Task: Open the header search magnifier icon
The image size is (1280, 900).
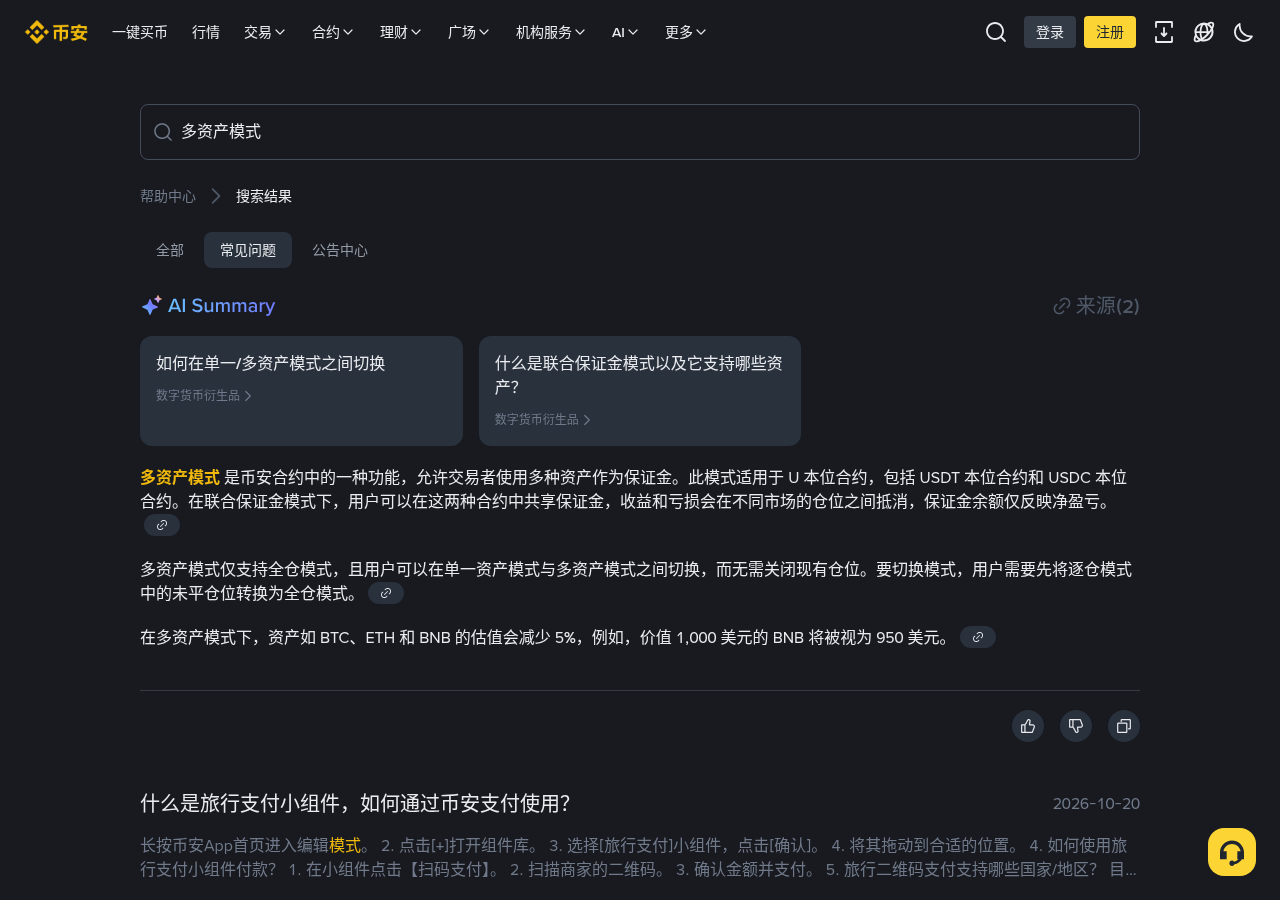Action: pyautogui.click(x=996, y=32)
